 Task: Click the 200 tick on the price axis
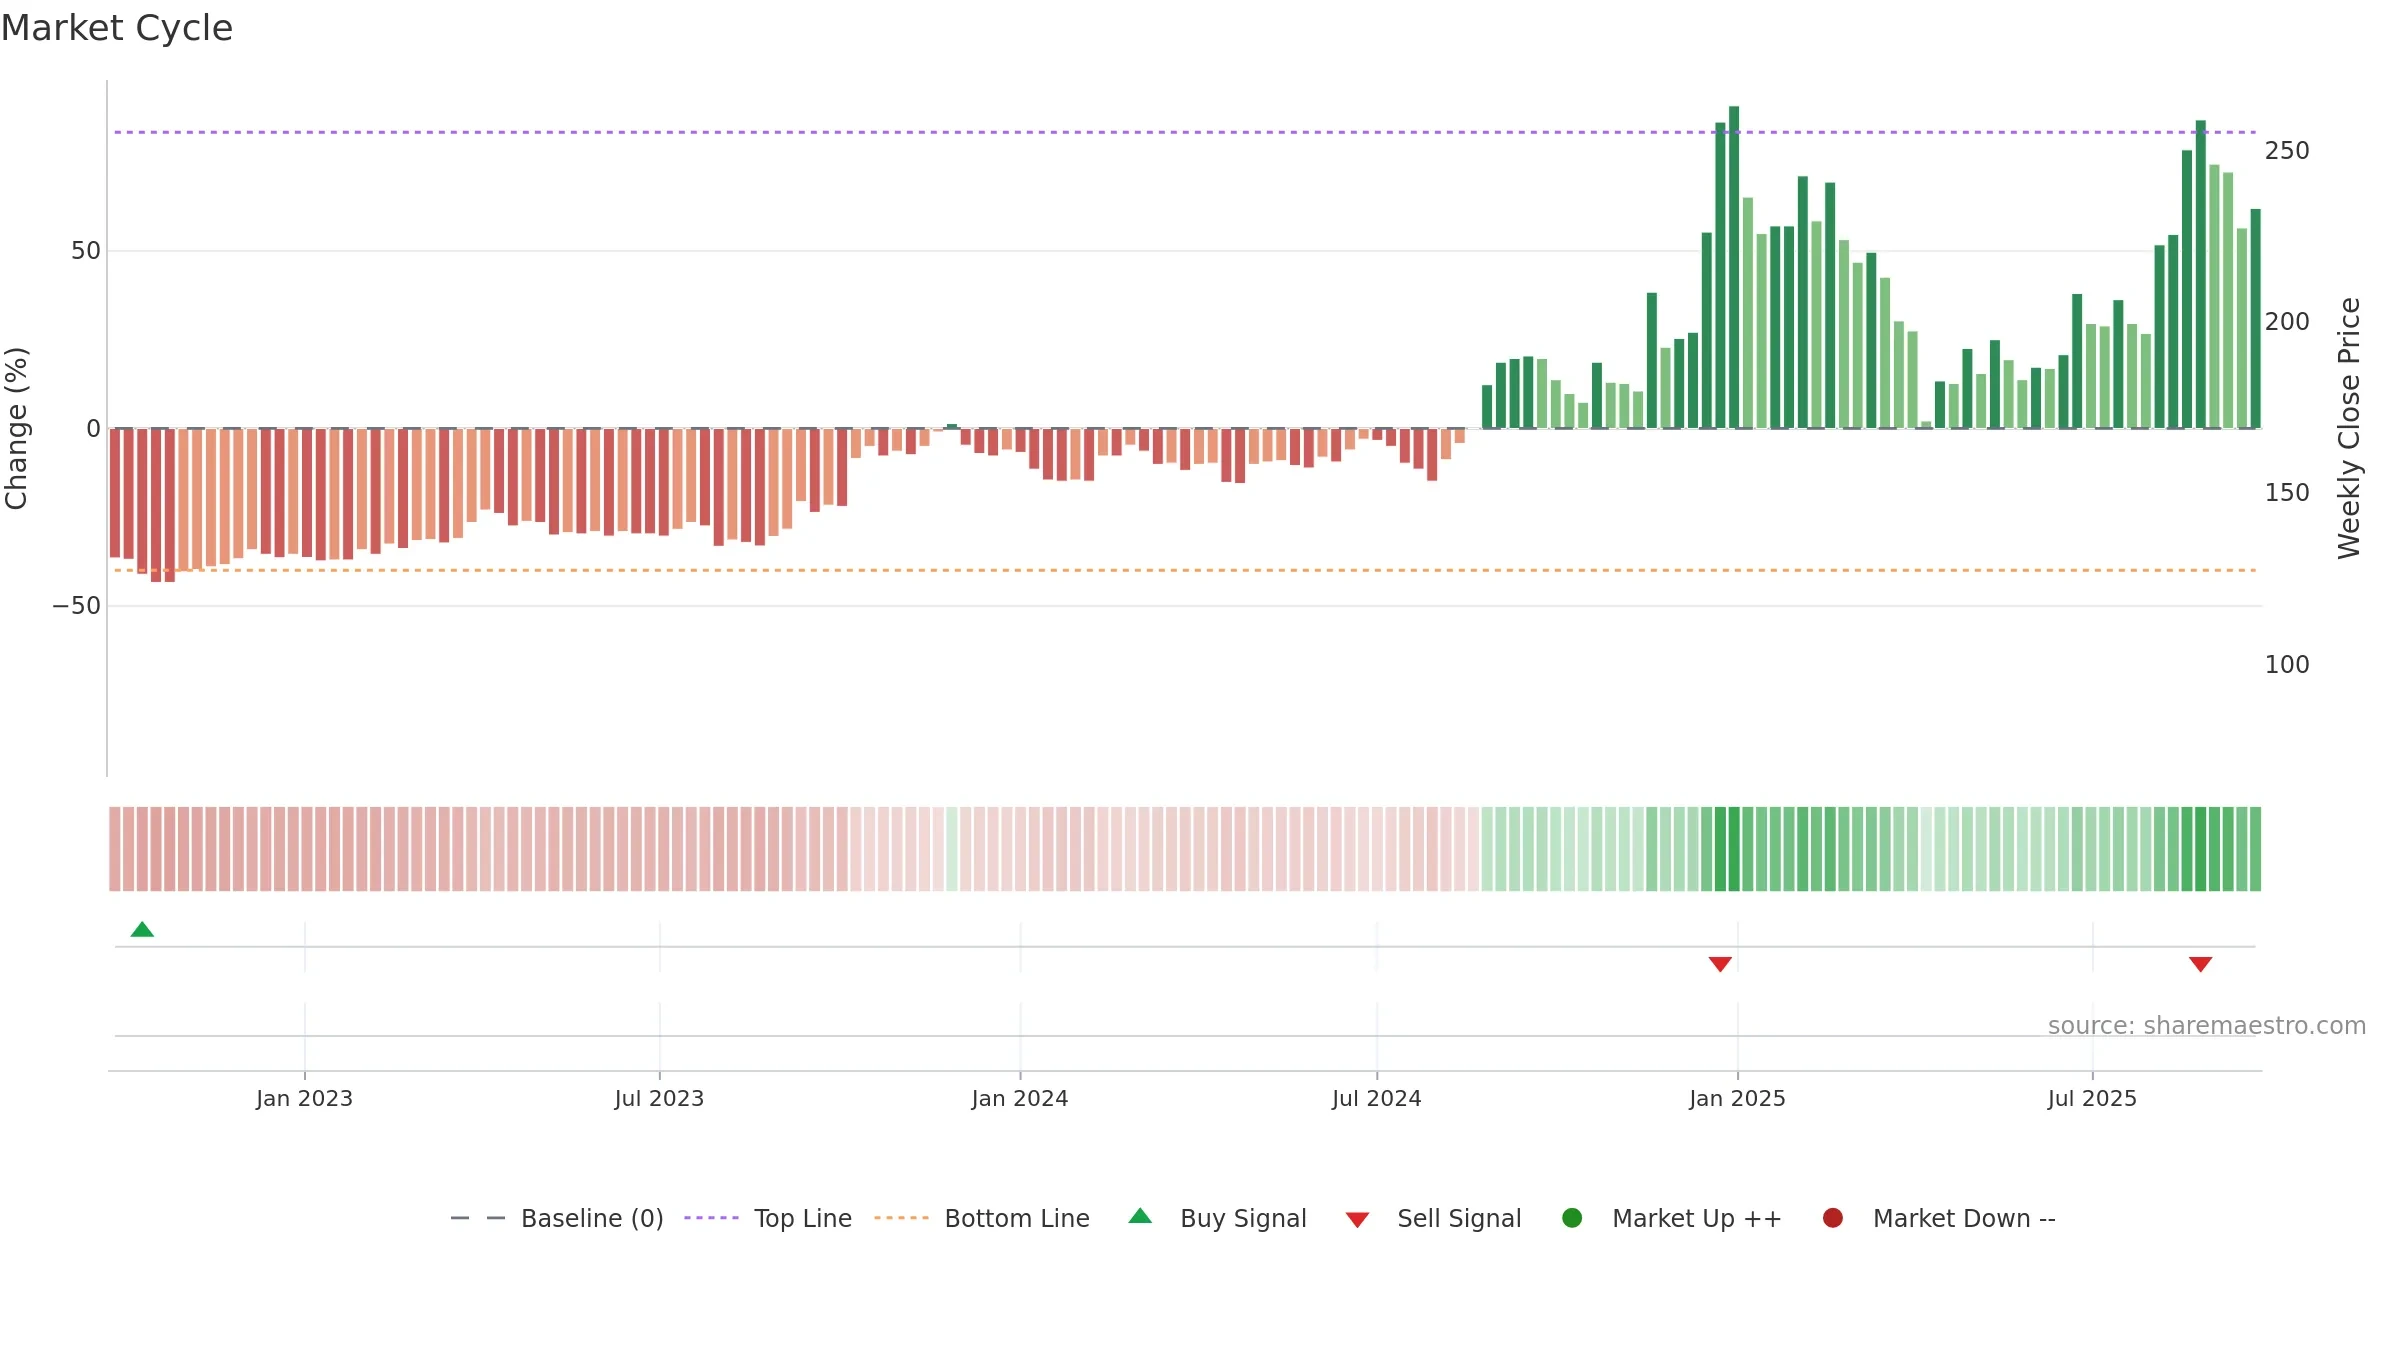pyautogui.click(x=2287, y=322)
